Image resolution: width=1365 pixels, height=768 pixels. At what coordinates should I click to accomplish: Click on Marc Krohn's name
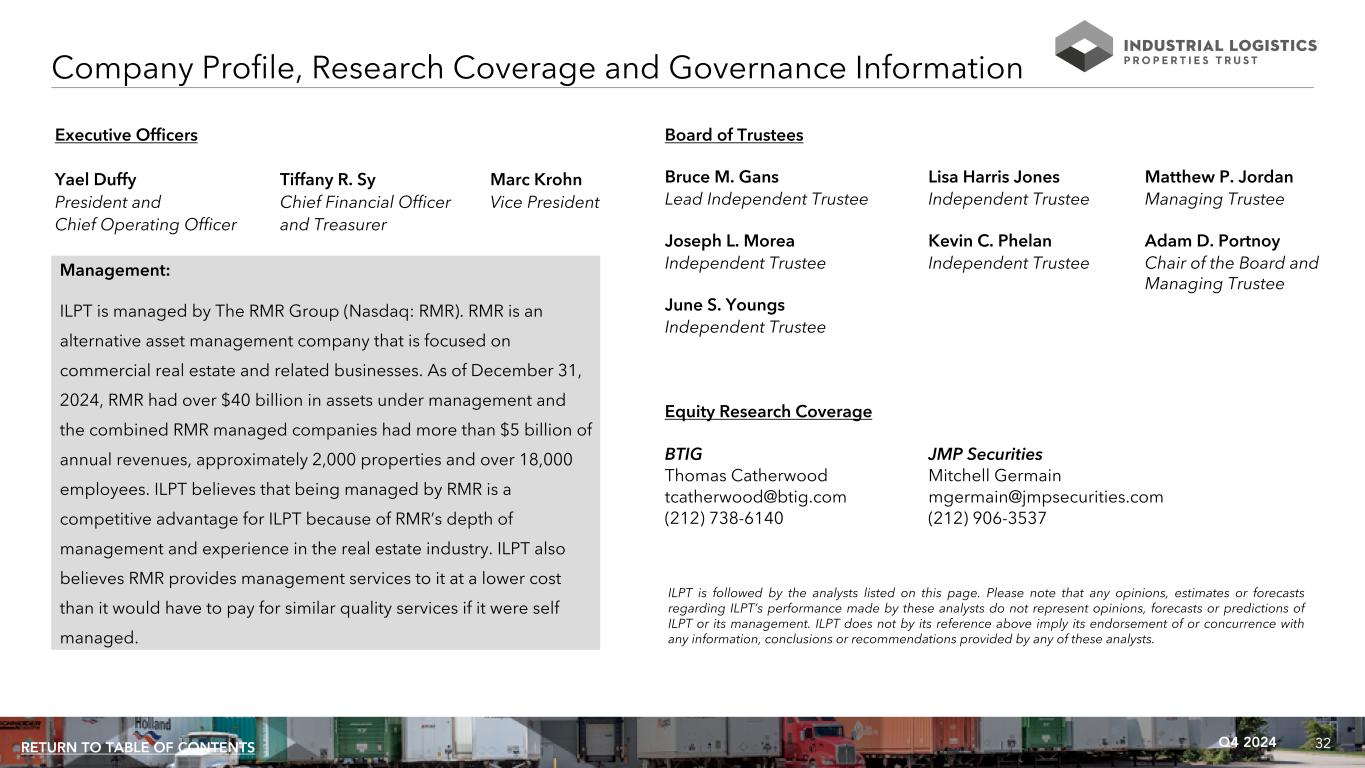(535, 180)
